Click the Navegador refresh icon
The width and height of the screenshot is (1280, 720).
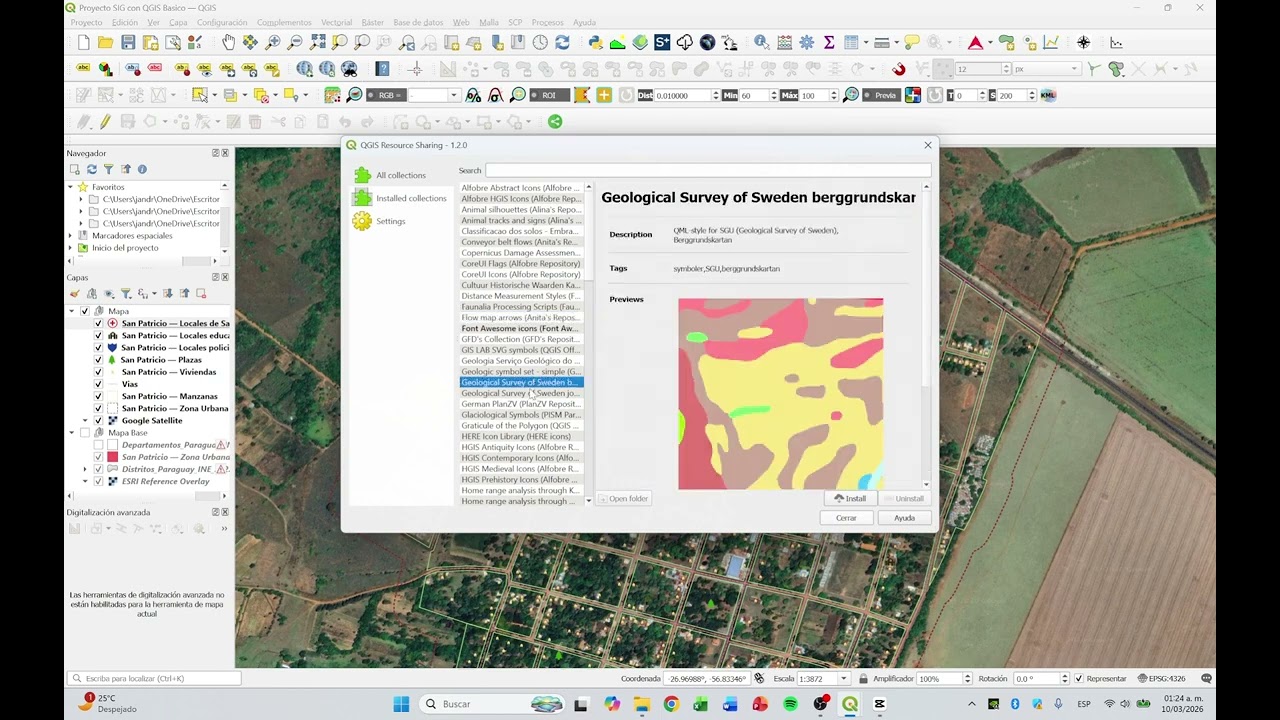pyautogui.click(x=91, y=169)
